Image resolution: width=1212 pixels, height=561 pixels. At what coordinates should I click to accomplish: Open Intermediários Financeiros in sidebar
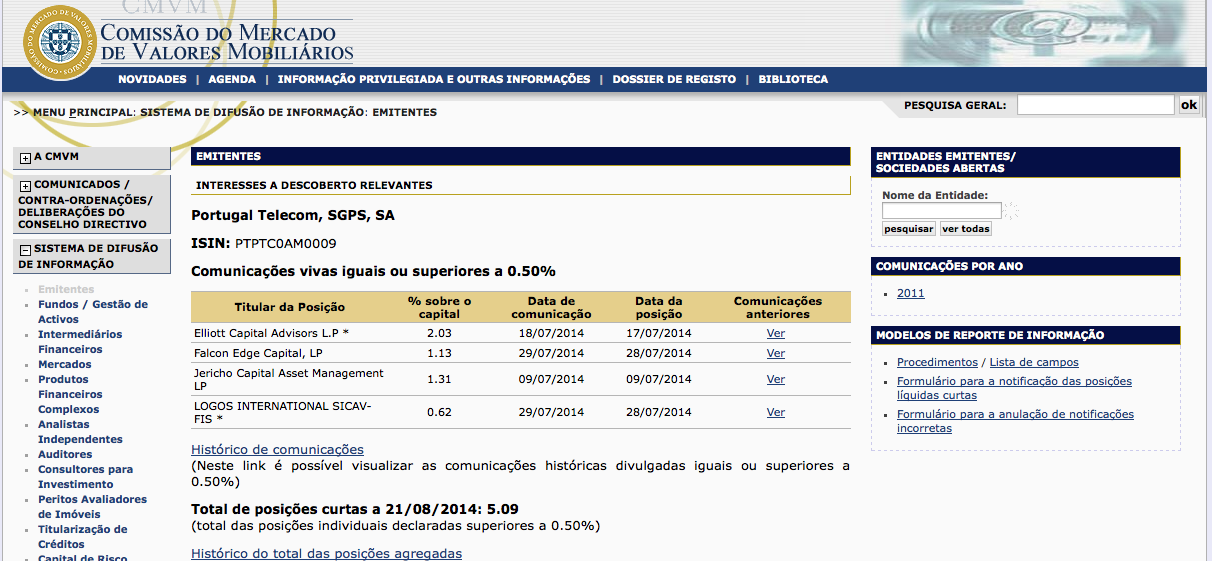pyautogui.click(x=80, y=342)
